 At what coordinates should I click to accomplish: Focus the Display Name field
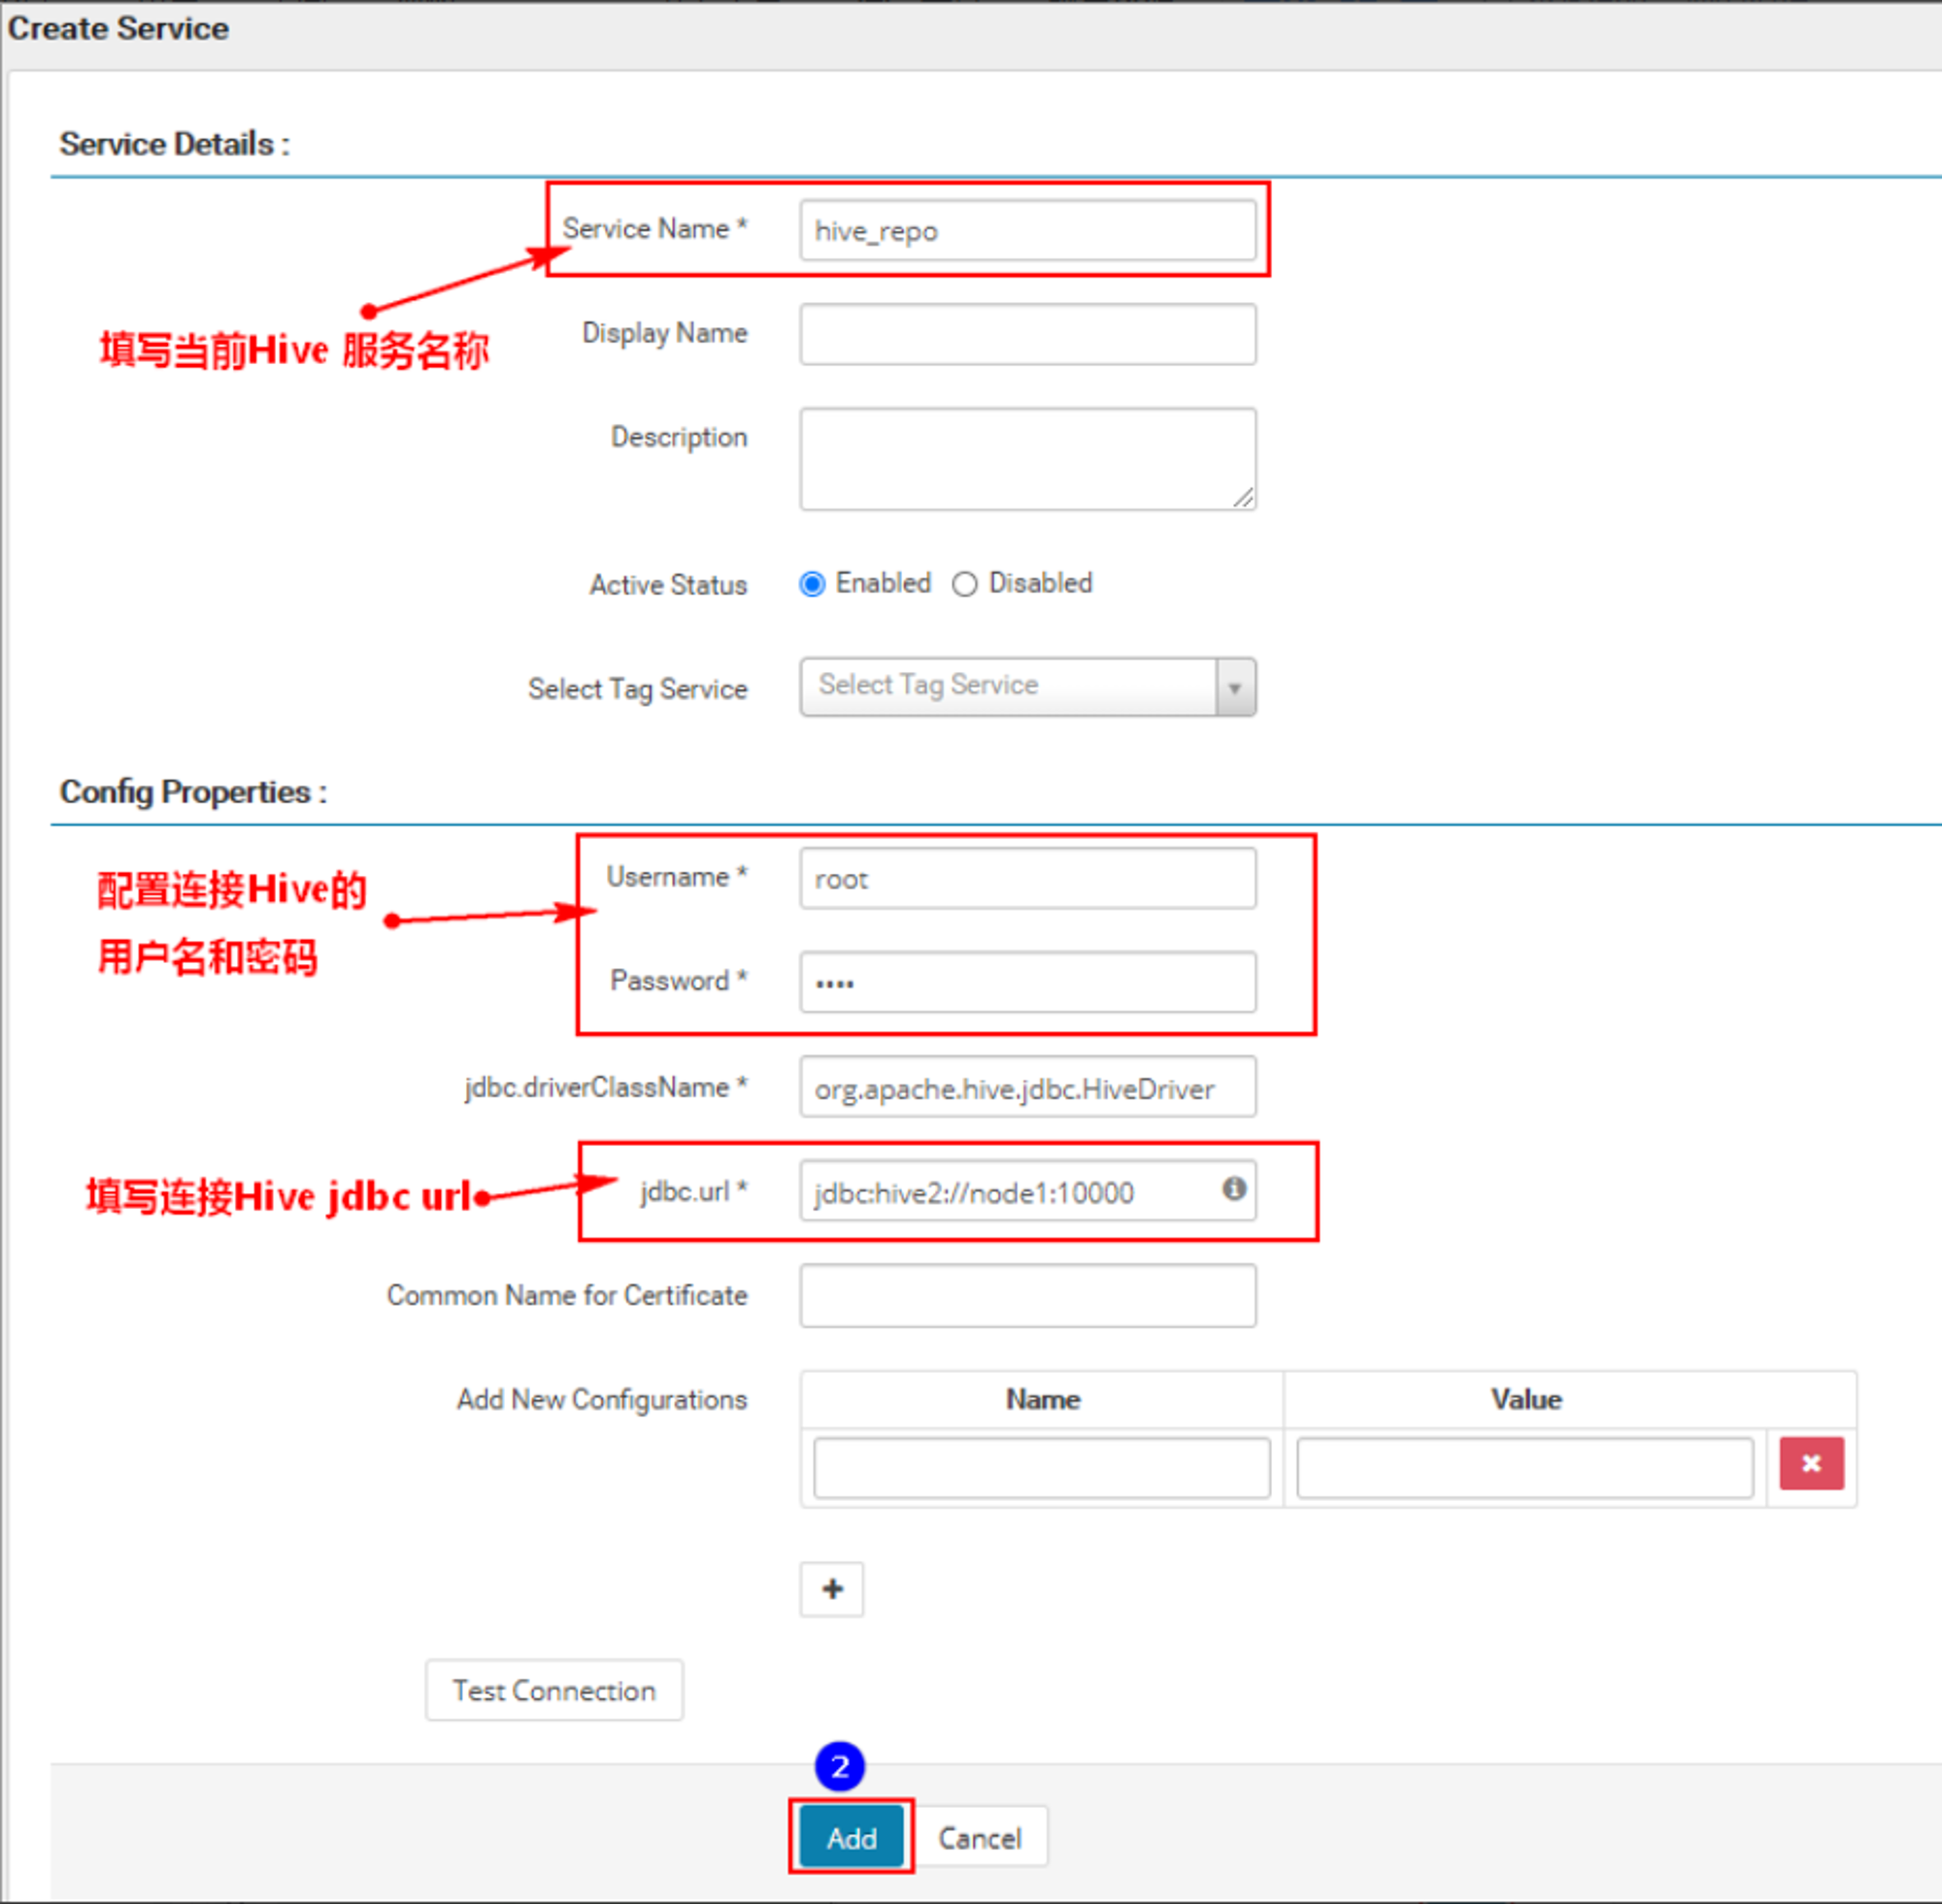tap(1027, 335)
